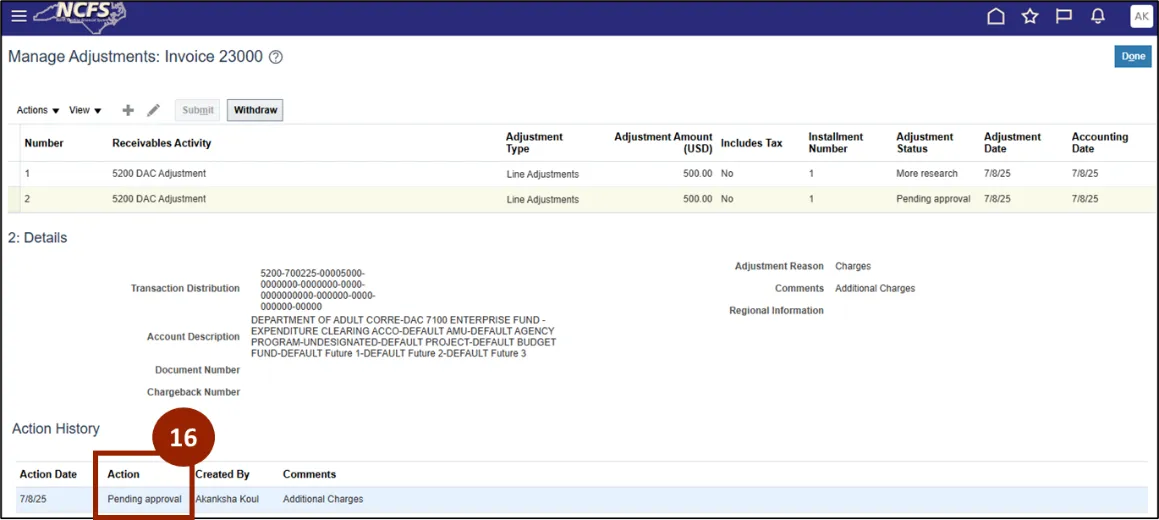Click the Action Date column header

[48, 474]
